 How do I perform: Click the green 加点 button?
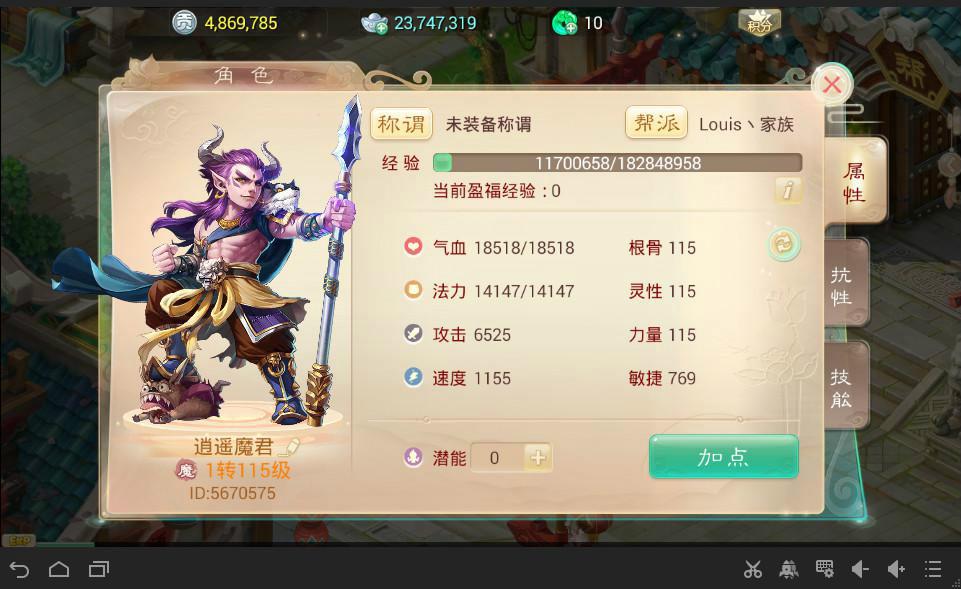click(724, 456)
